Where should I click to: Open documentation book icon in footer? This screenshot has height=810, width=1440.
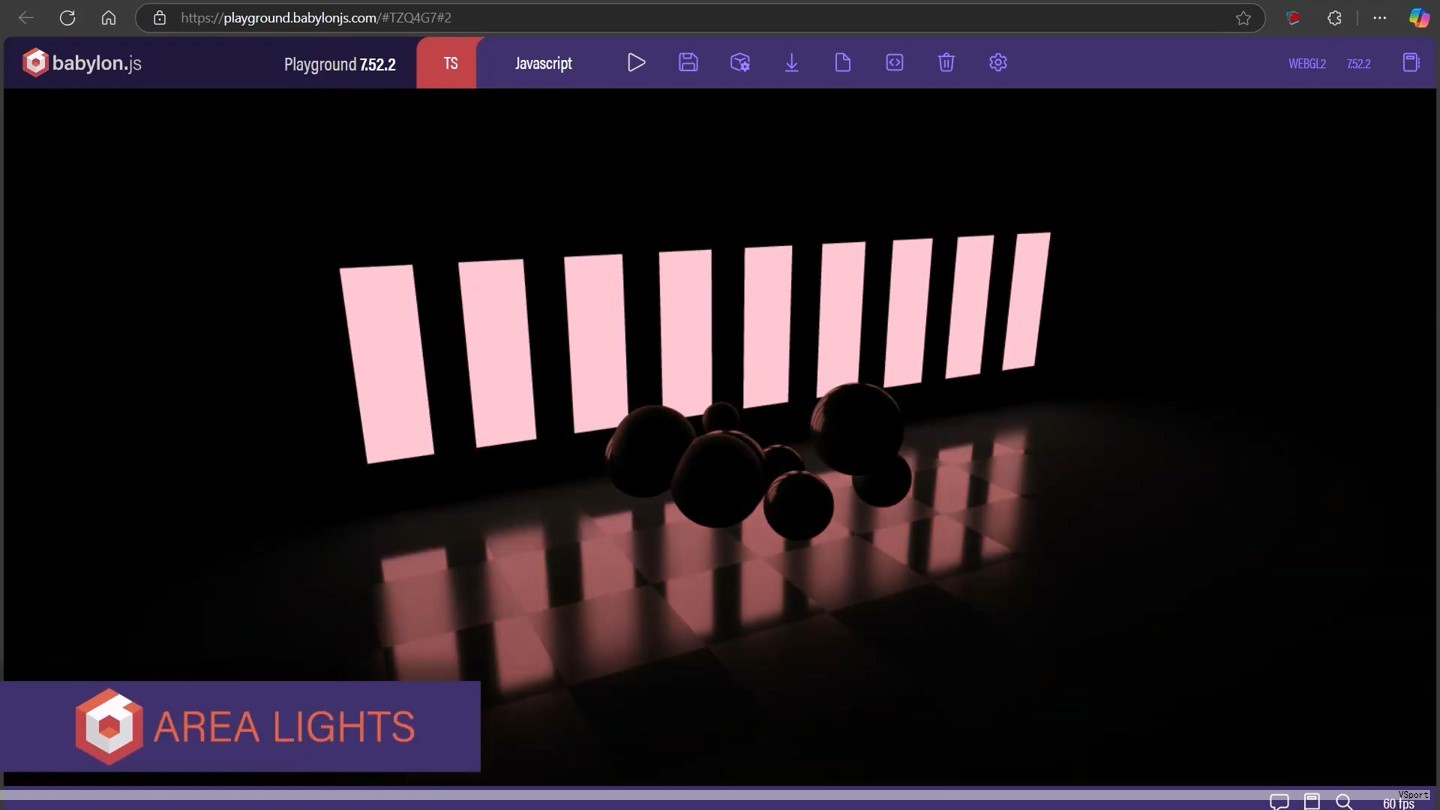click(x=1312, y=802)
